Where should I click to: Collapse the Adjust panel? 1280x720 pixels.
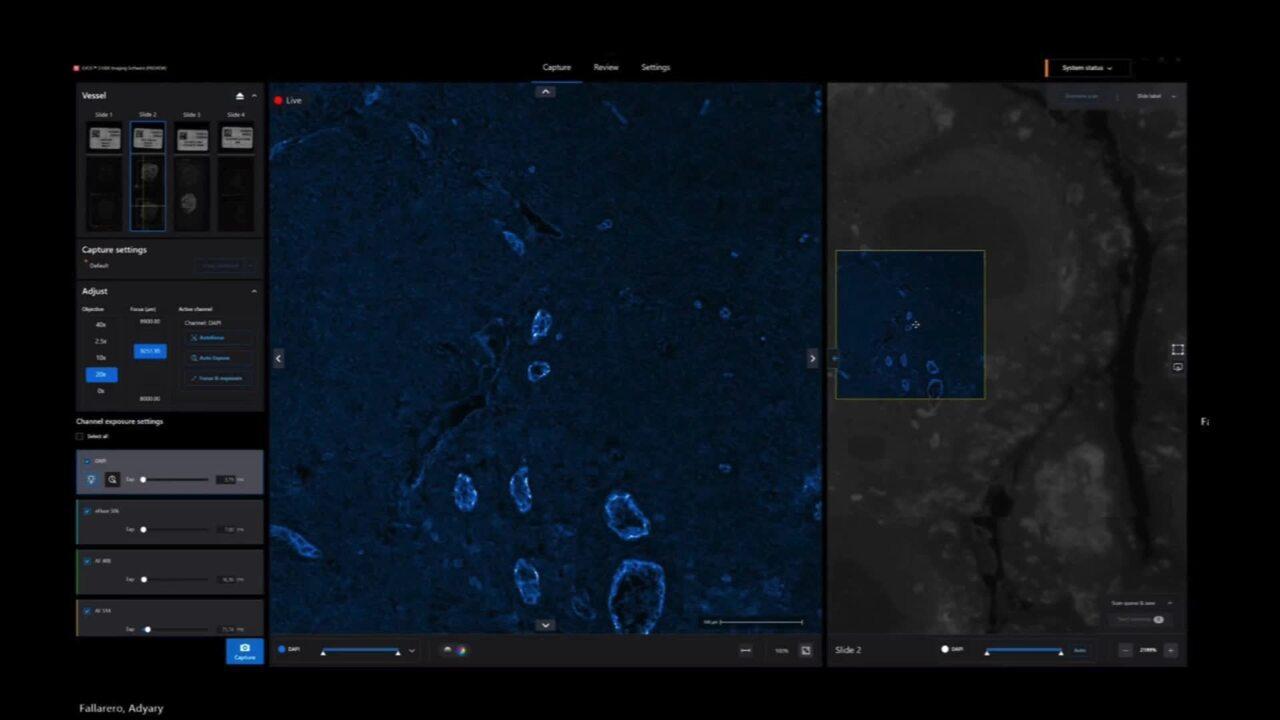pos(254,291)
